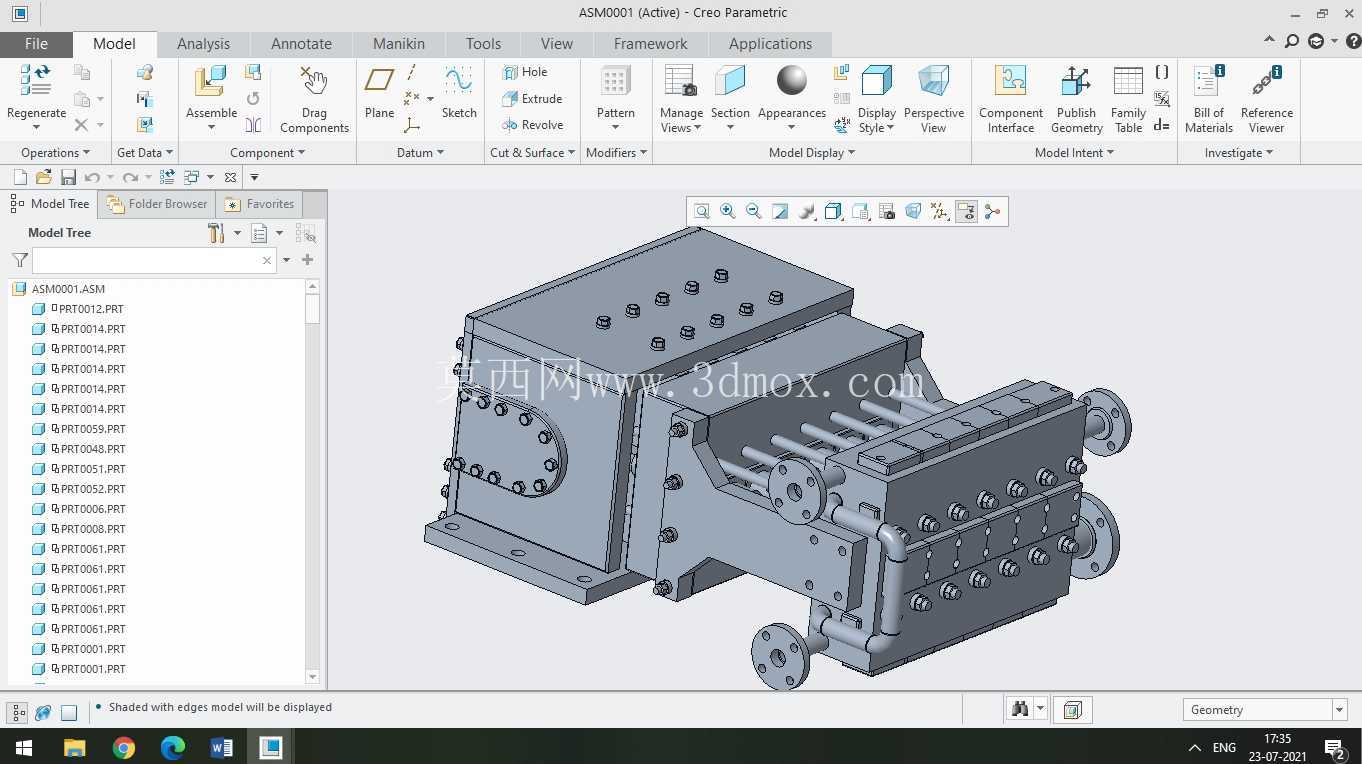Toggle navigator panel in status bar
This screenshot has width=1362, height=764.
click(17, 713)
